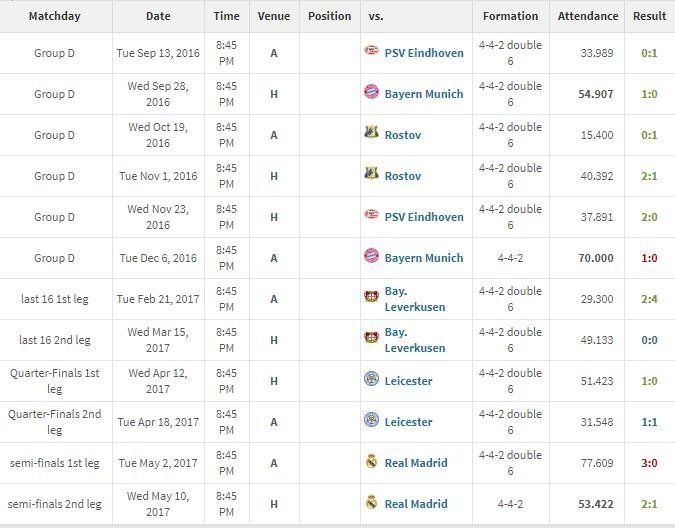Click Leicester crest in Apr 12 row
Screen dimensions: 675x528
pos(371,379)
